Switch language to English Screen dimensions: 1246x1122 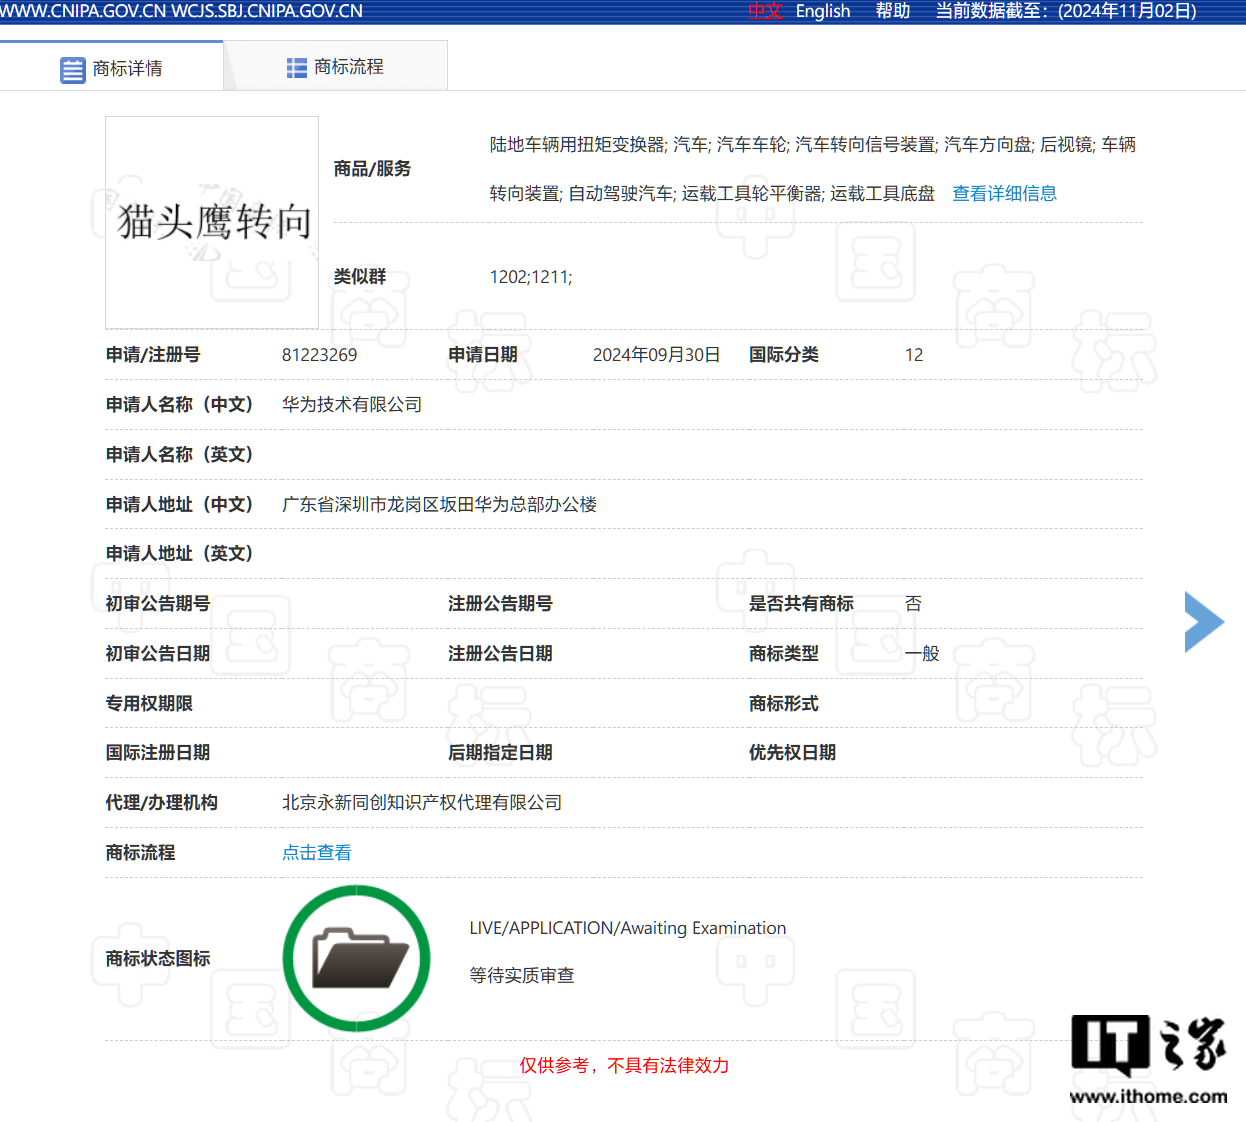click(822, 11)
